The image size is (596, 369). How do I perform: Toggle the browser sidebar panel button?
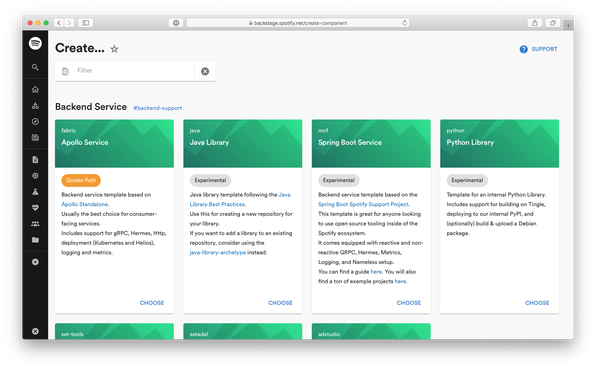[x=86, y=23]
